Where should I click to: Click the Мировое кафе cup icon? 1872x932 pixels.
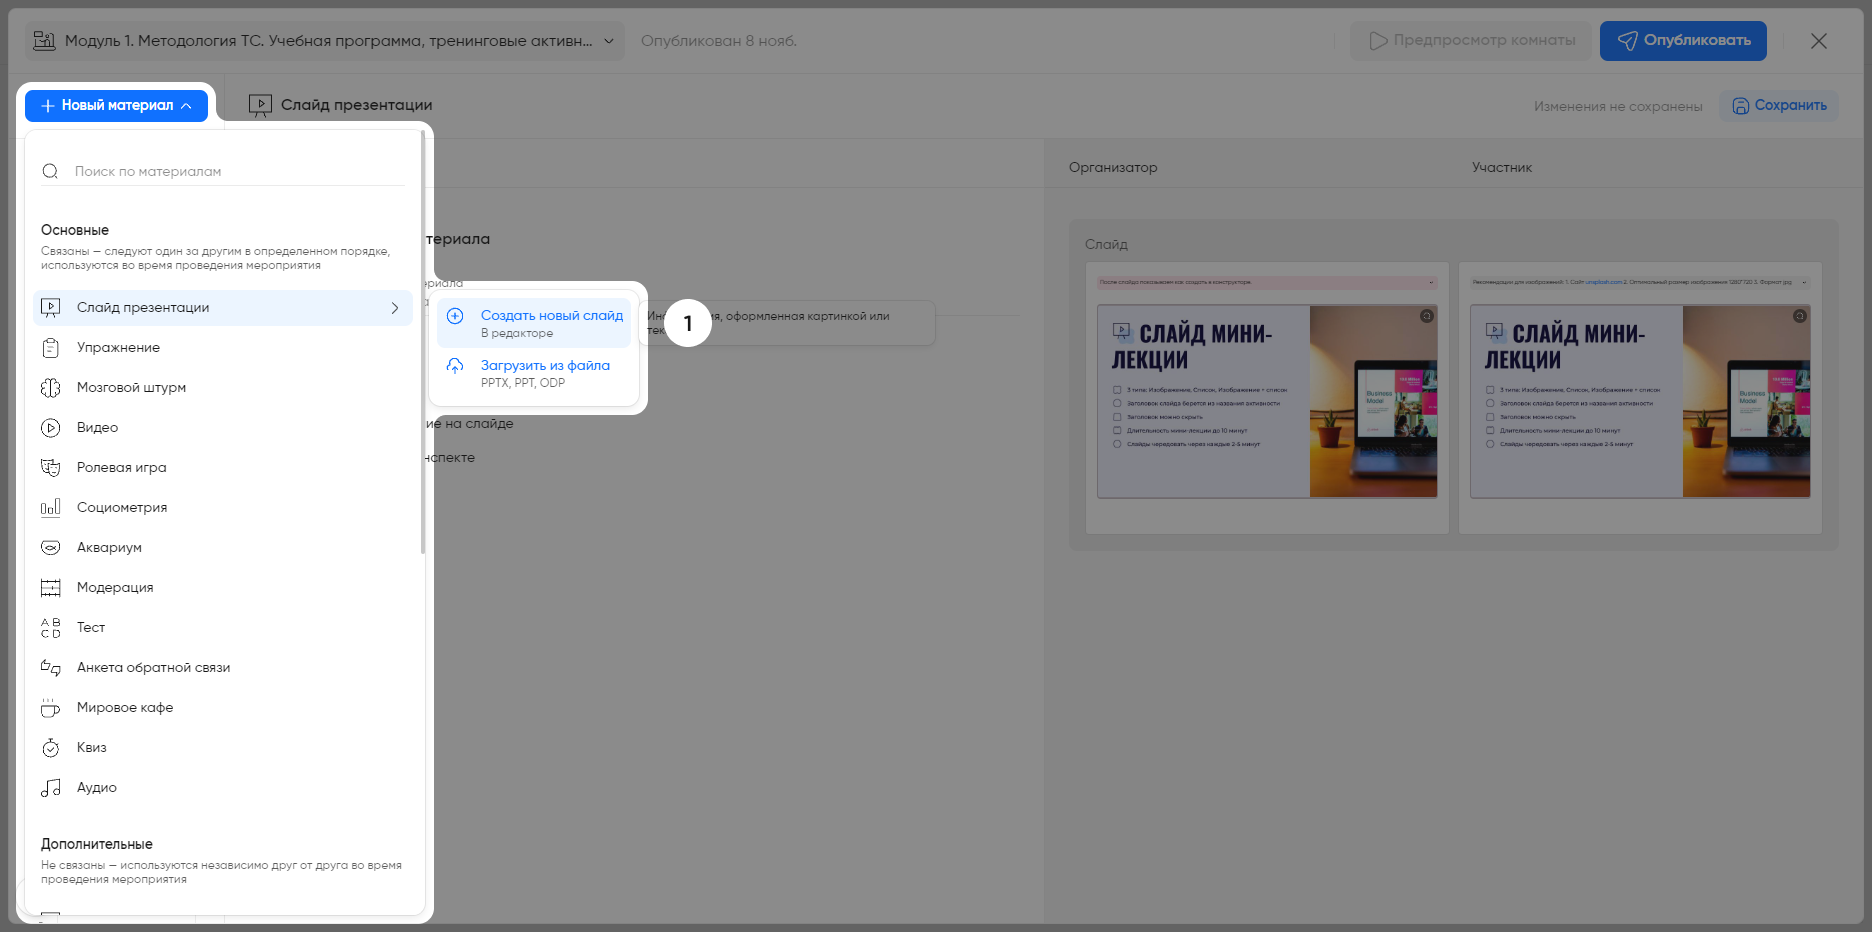click(51, 708)
